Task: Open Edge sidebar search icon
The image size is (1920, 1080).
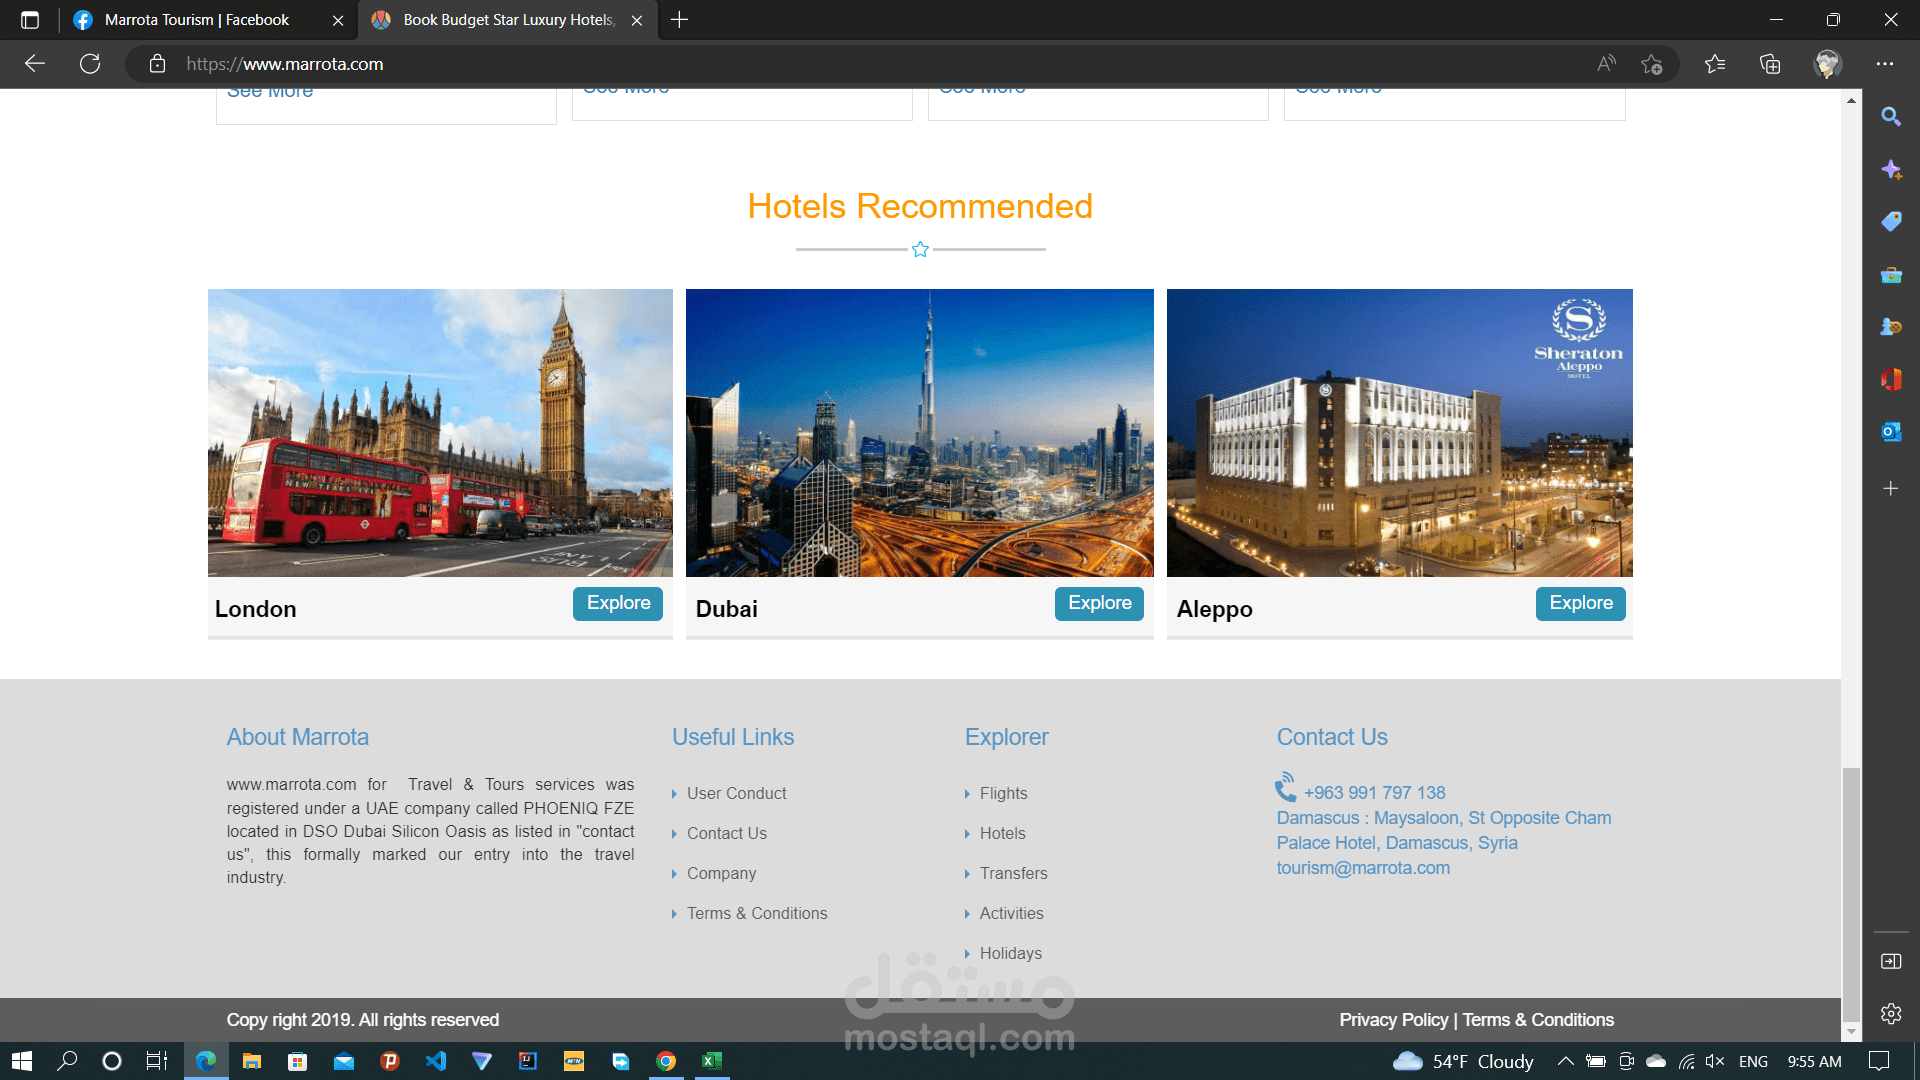Action: click(x=1890, y=117)
